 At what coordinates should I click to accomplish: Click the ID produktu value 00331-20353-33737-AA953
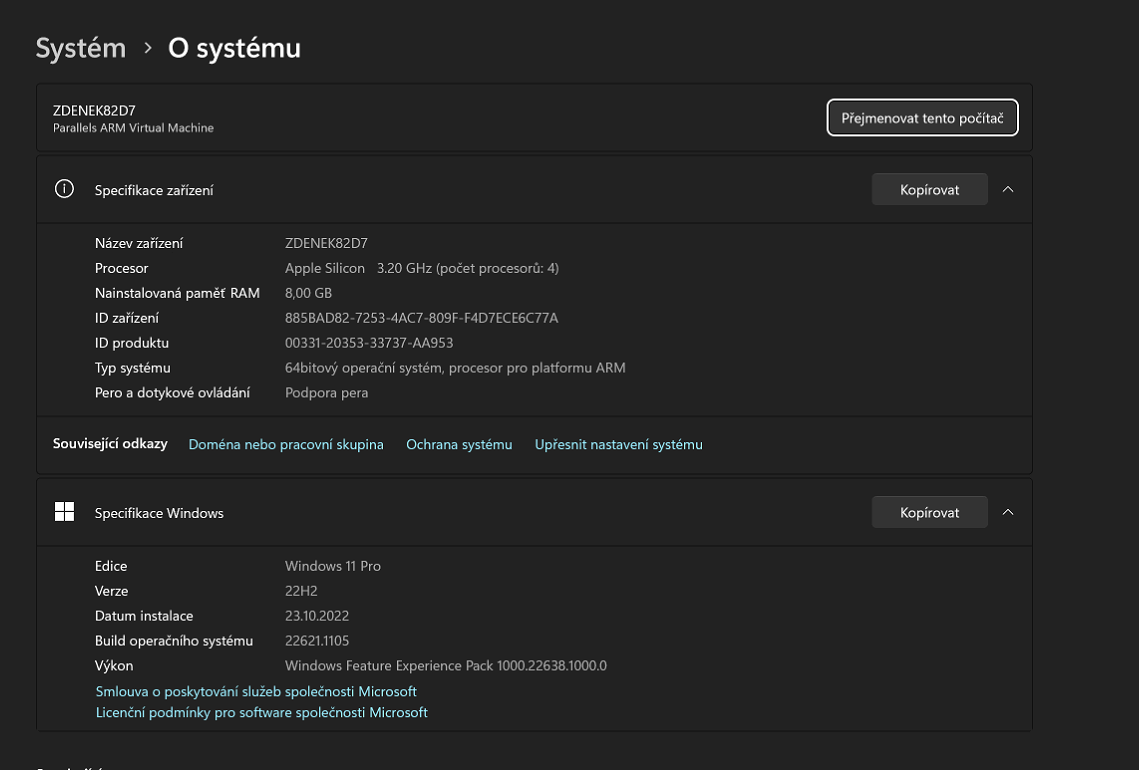point(369,343)
